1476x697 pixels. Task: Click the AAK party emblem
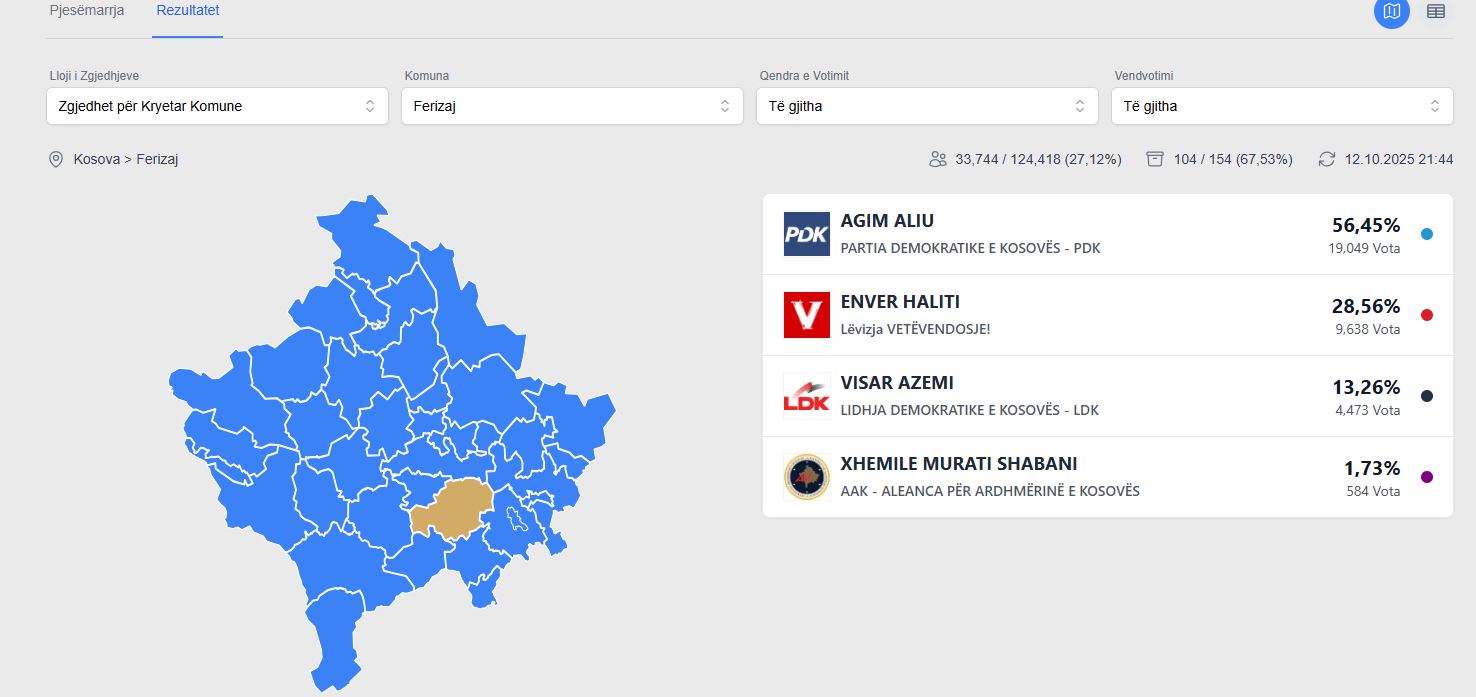(x=806, y=477)
